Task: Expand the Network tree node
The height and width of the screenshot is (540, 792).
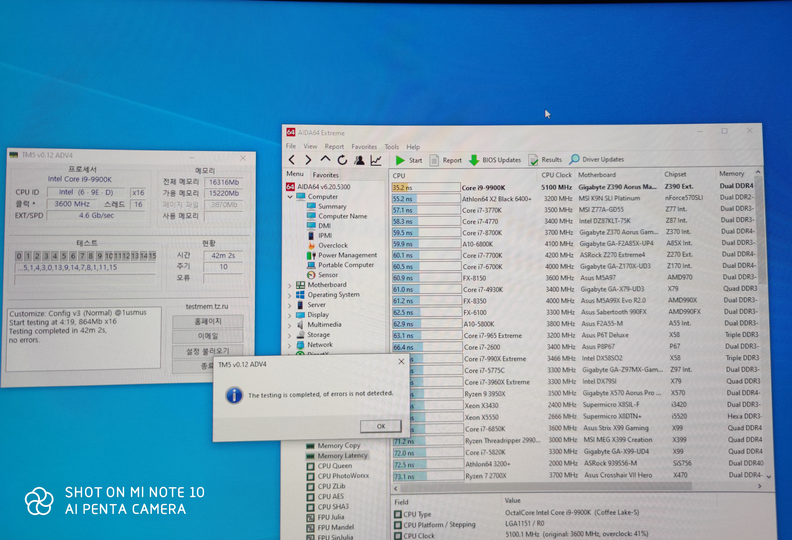Action: click(290, 346)
